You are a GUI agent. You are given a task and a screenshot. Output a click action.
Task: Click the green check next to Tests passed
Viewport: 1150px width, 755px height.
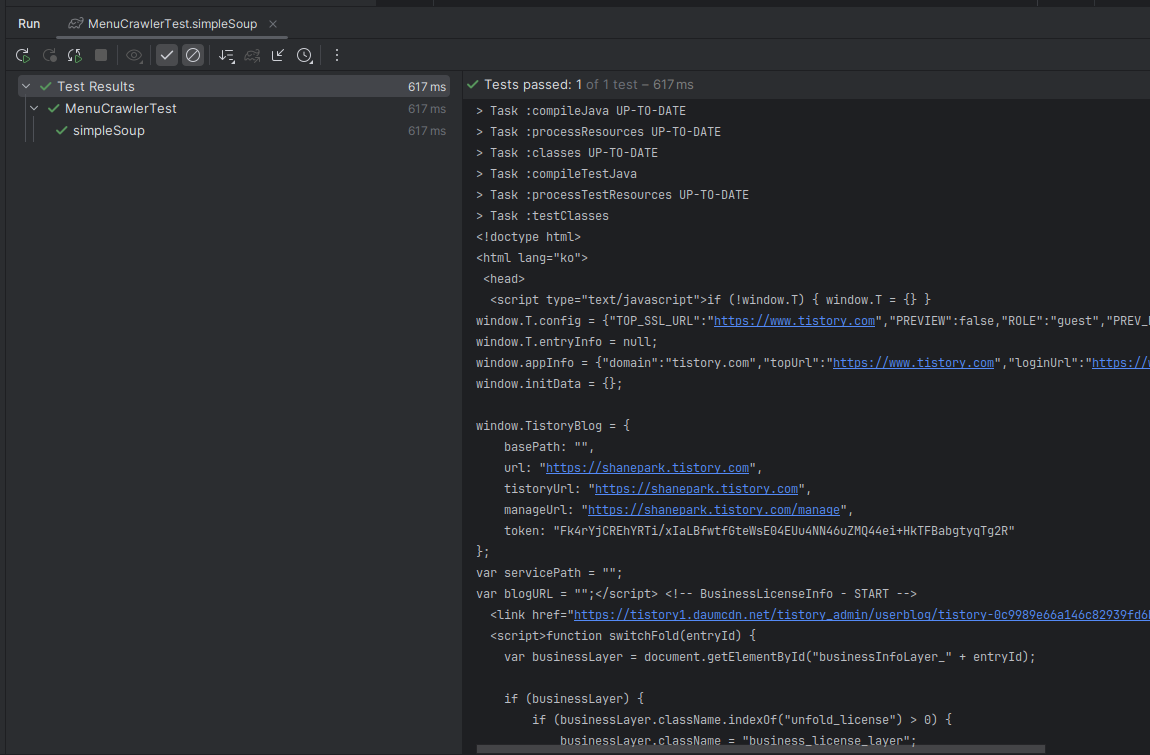[473, 84]
